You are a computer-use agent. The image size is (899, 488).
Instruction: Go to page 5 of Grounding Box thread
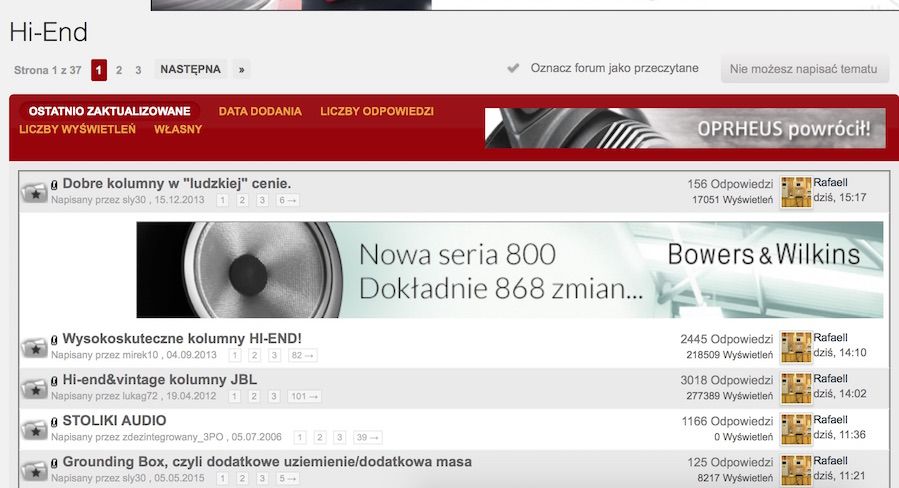point(287,478)
